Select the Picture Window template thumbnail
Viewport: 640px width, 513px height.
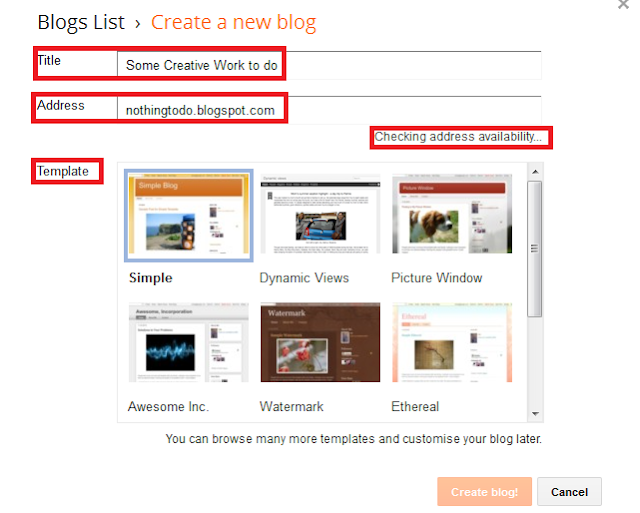[x=452, y=214]
